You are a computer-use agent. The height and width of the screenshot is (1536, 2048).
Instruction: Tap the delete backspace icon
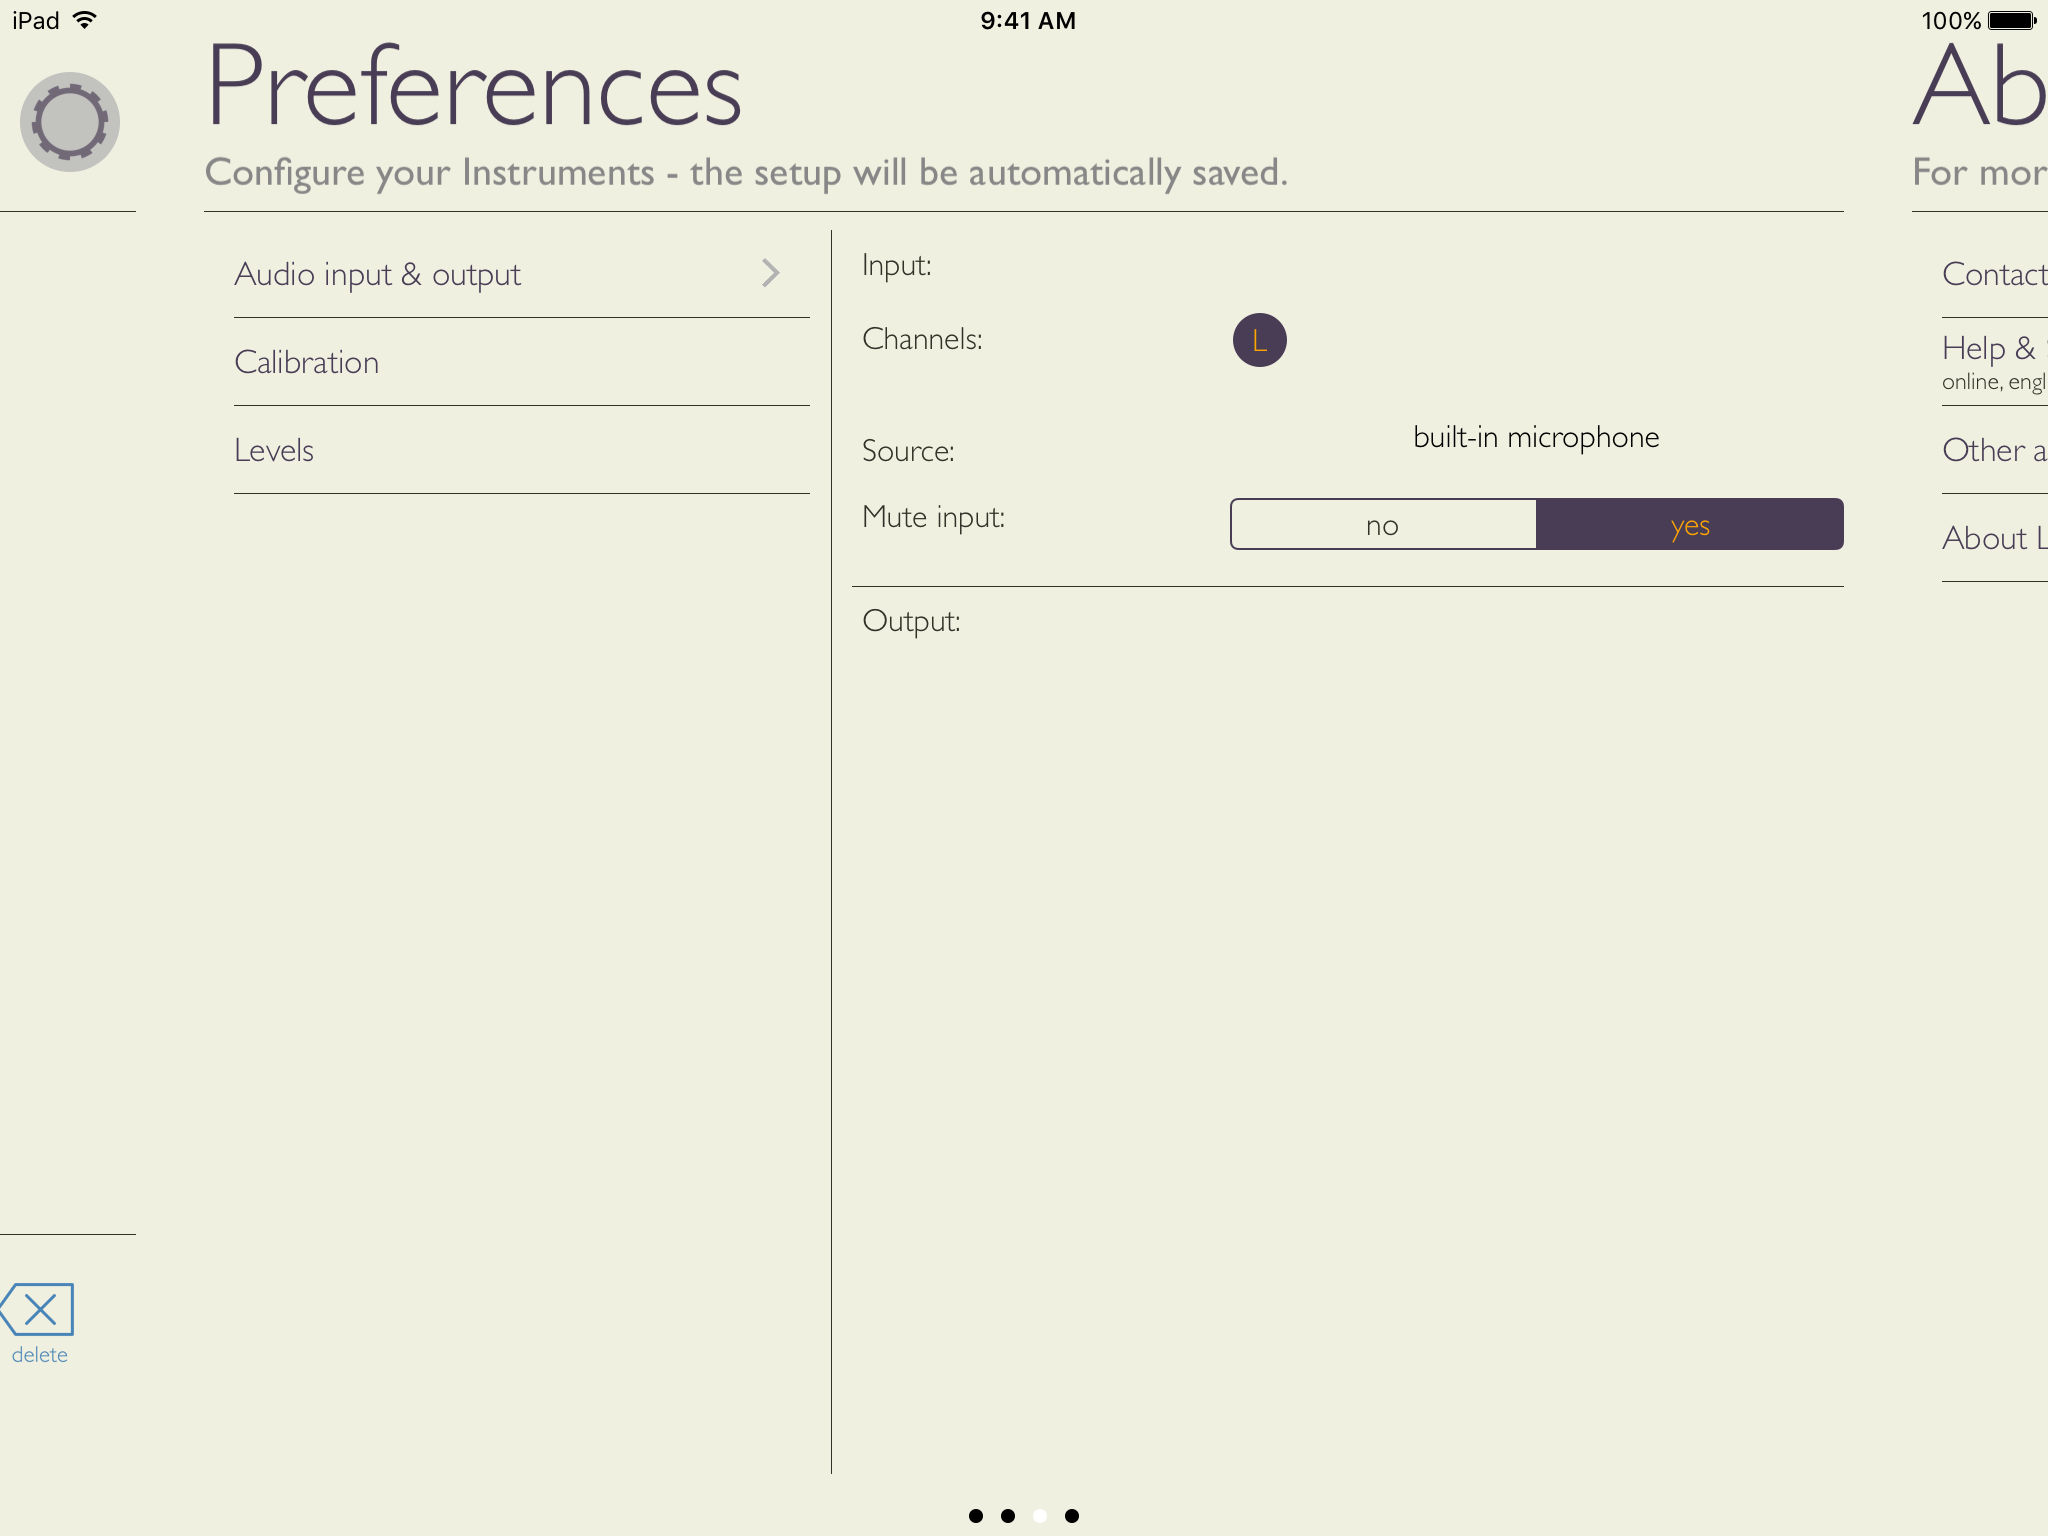click(37, 1309)
